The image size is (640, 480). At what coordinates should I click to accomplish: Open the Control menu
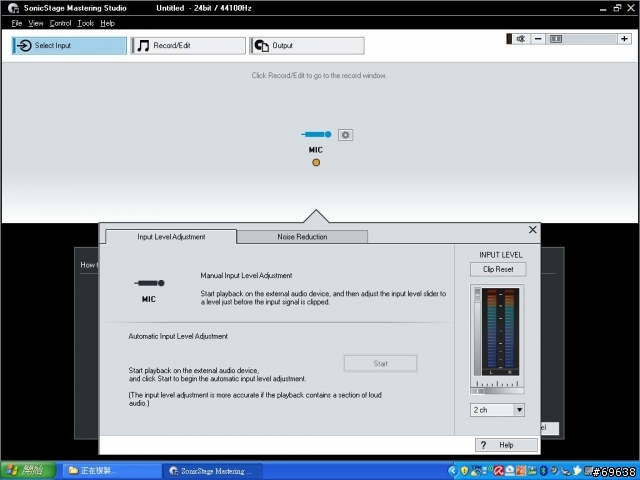point(60,23)
